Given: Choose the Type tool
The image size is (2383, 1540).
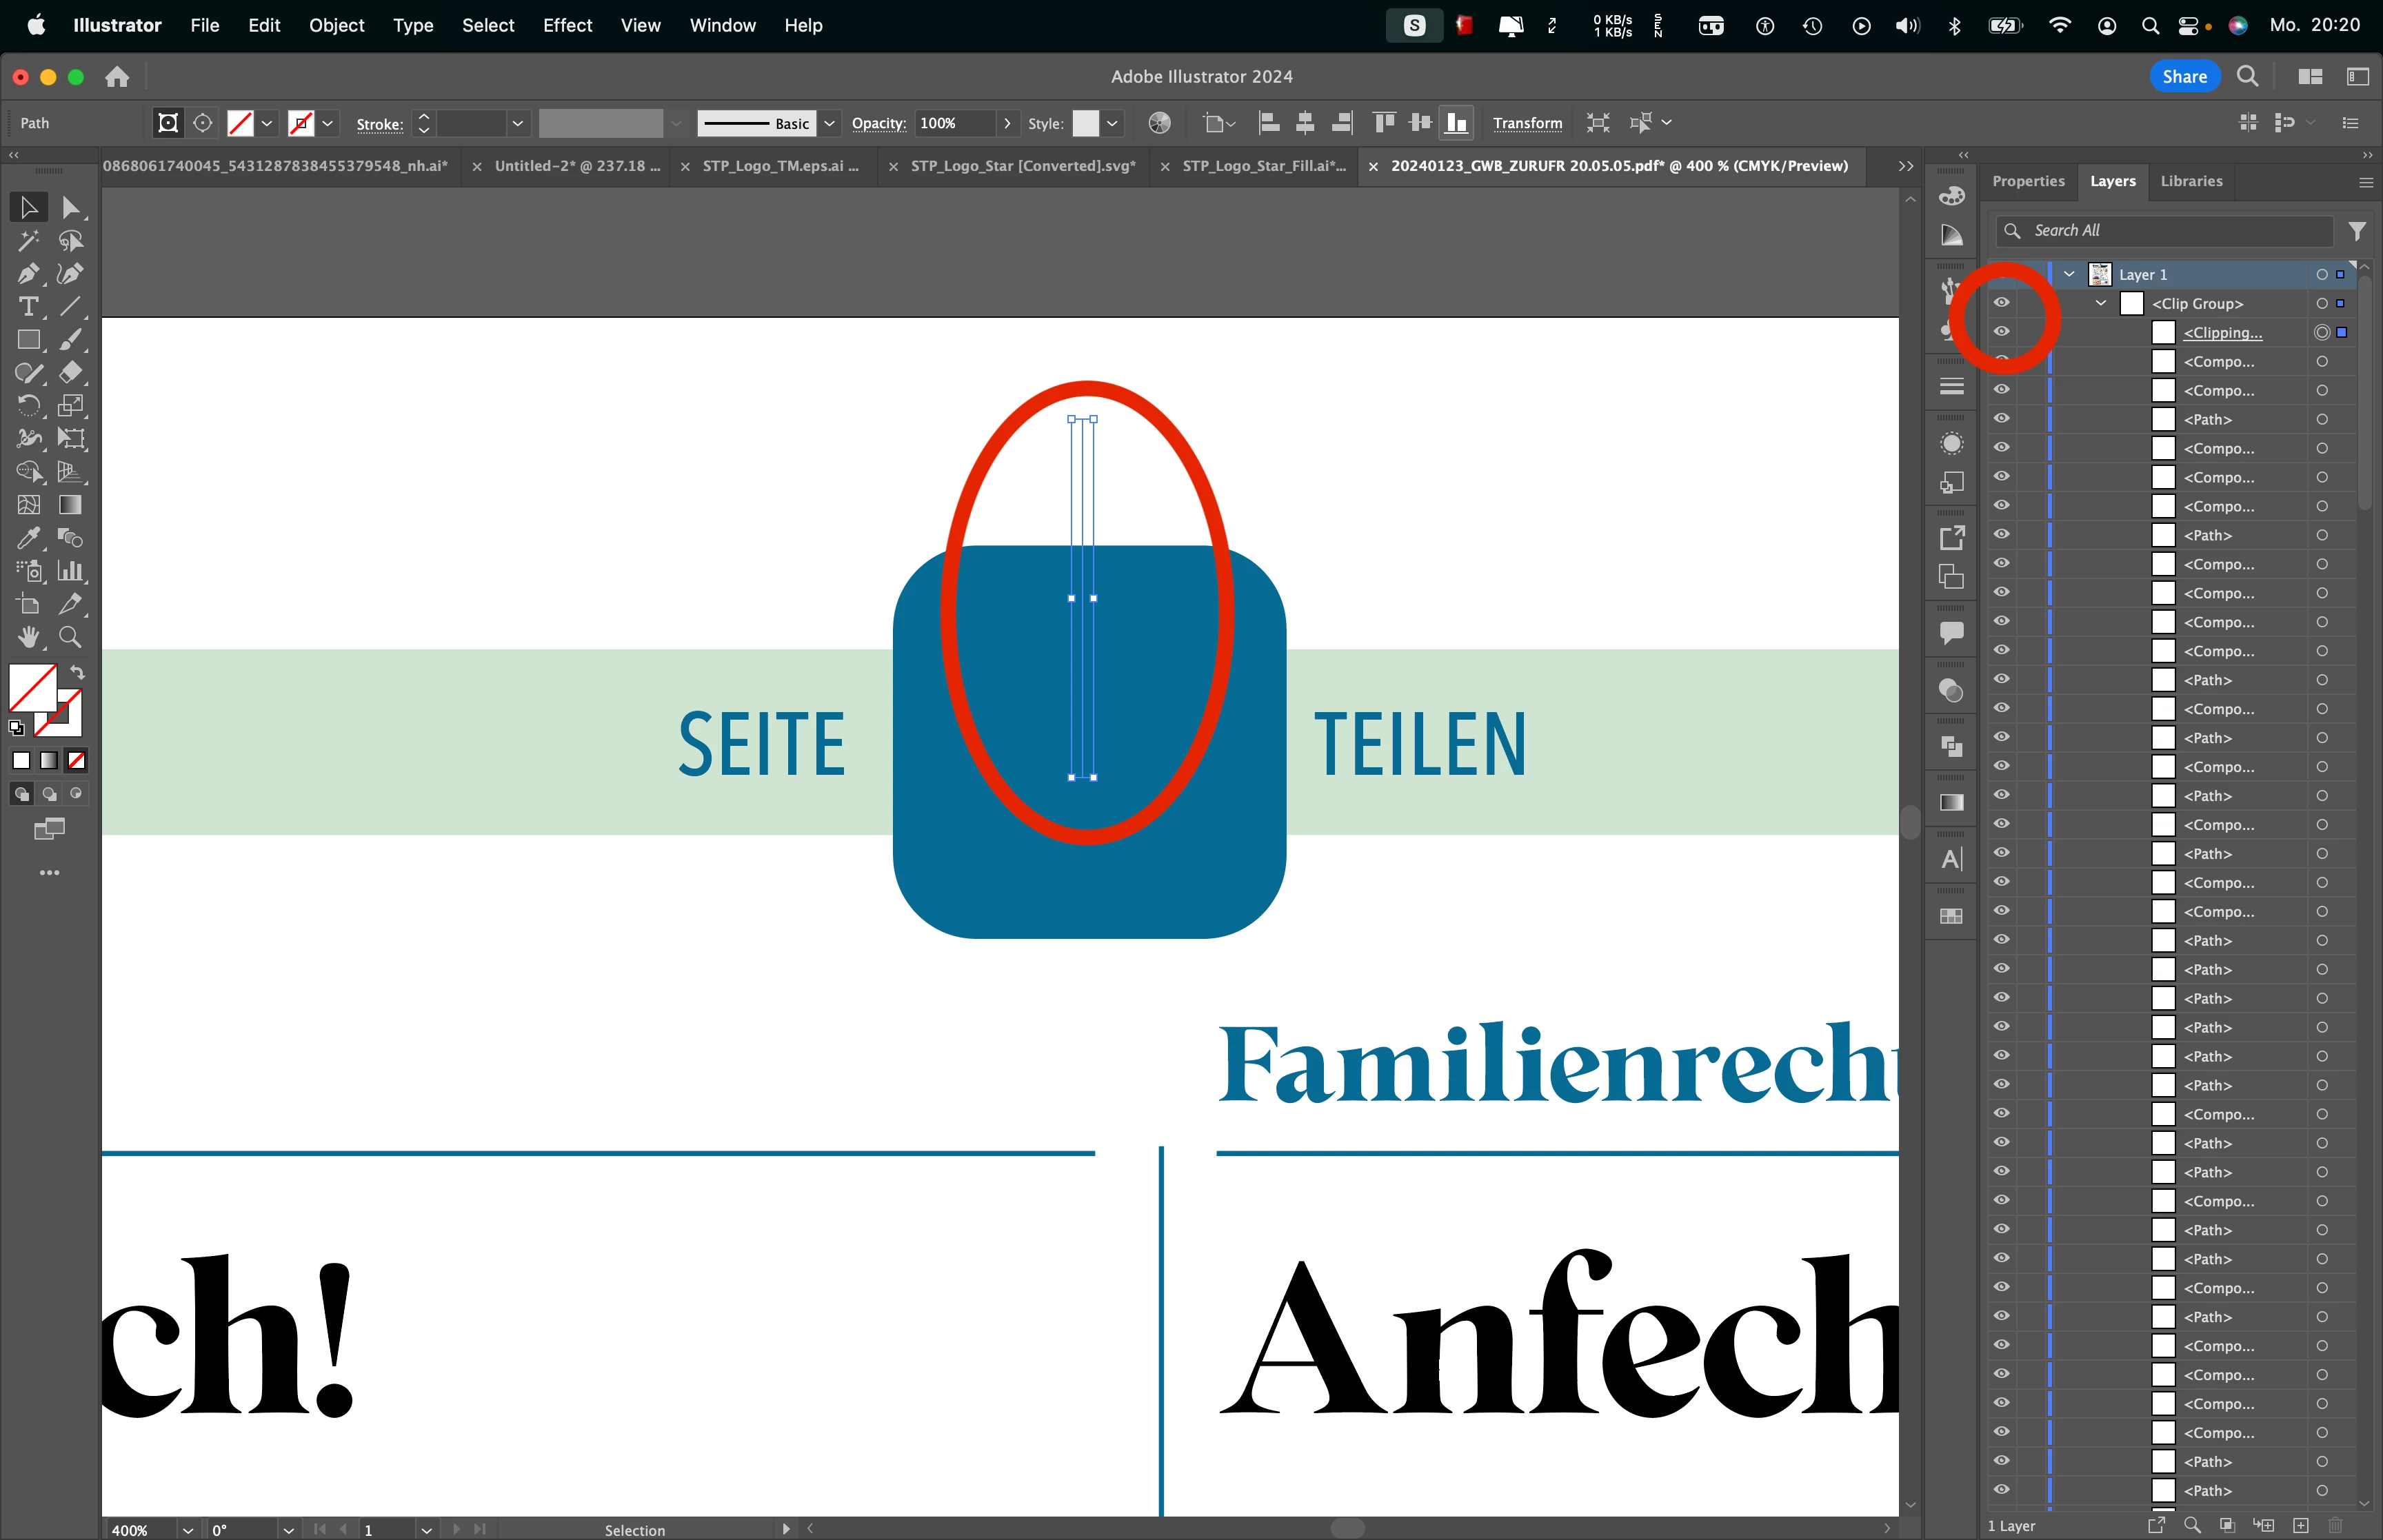Looking at the screenshot, I should click(28, 307).
